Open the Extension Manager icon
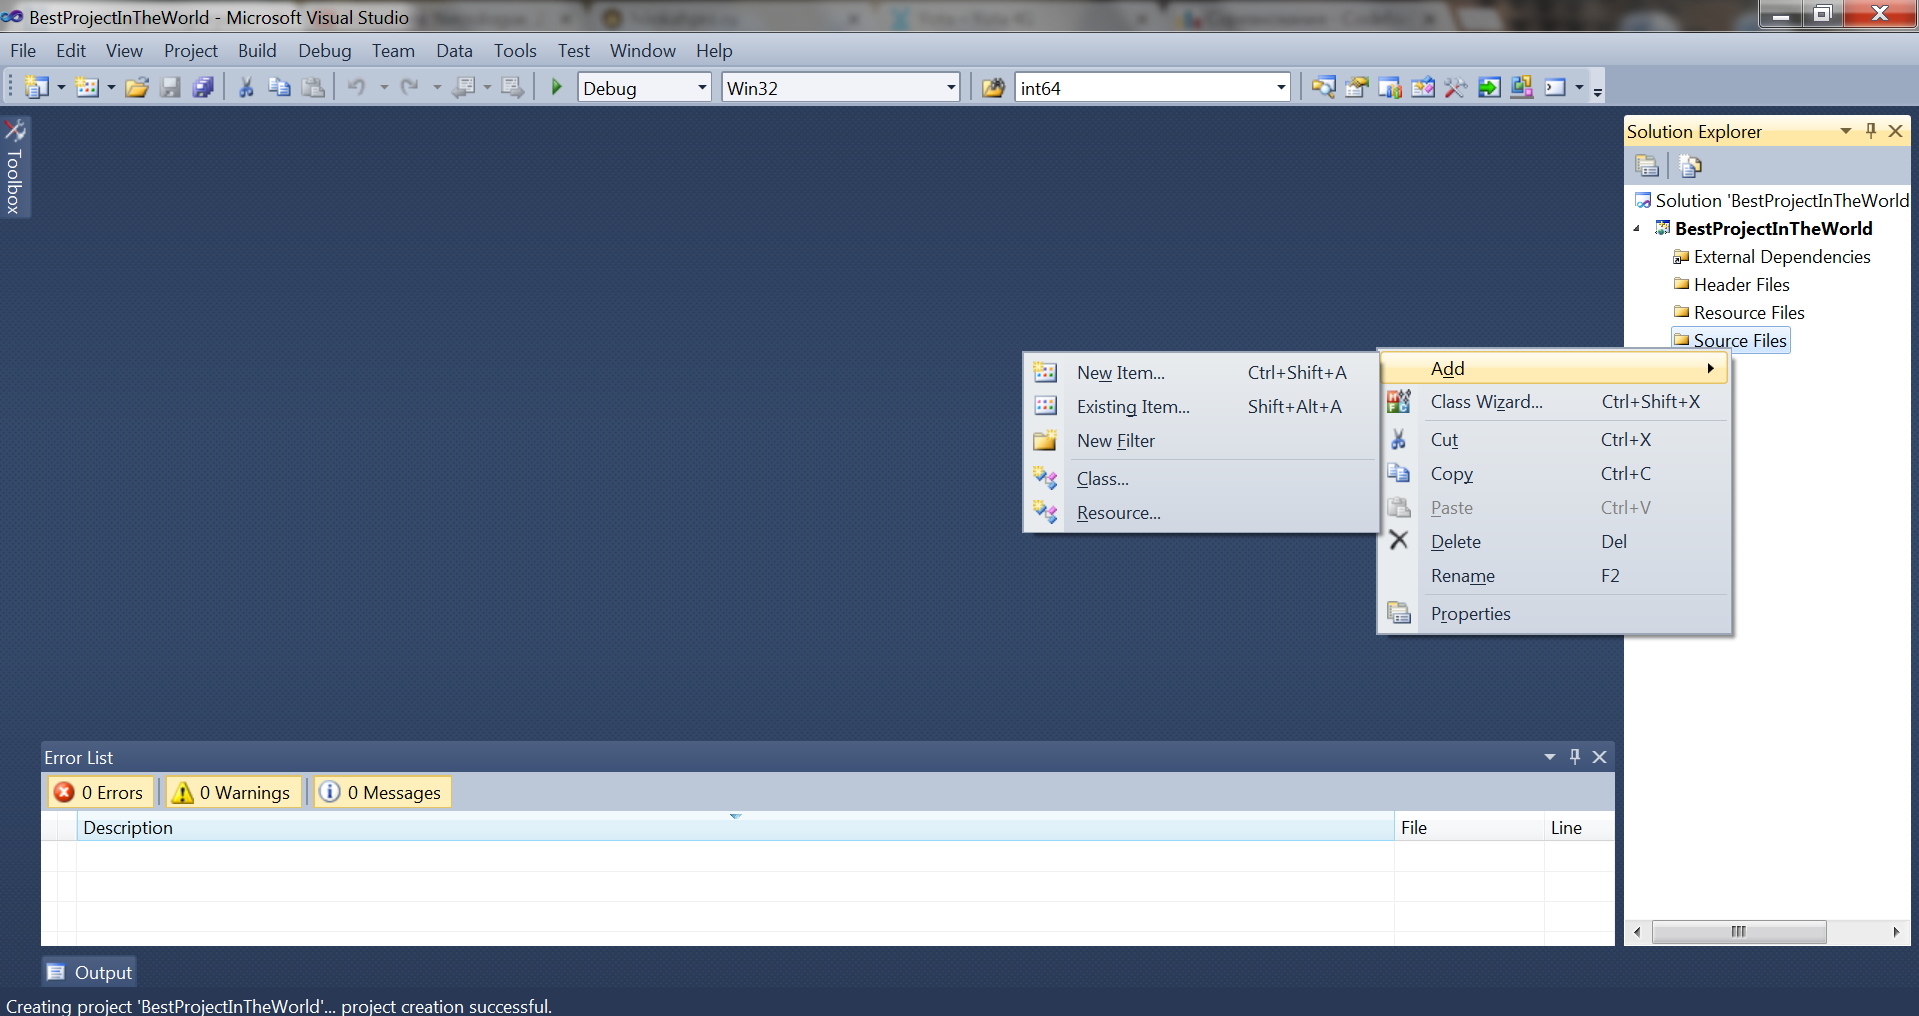Viewport: 1919px width, 1016px height. coord(1522,88)
